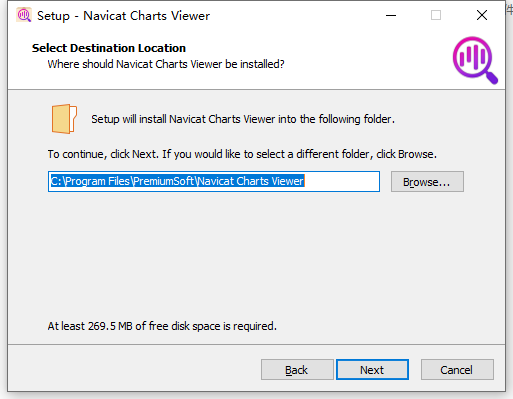Image resolution: width=513 pixels, height=399 pixels.
Task: Click the yellow destination folder icon
Action: pyautogui.click(x=64, y=119)
